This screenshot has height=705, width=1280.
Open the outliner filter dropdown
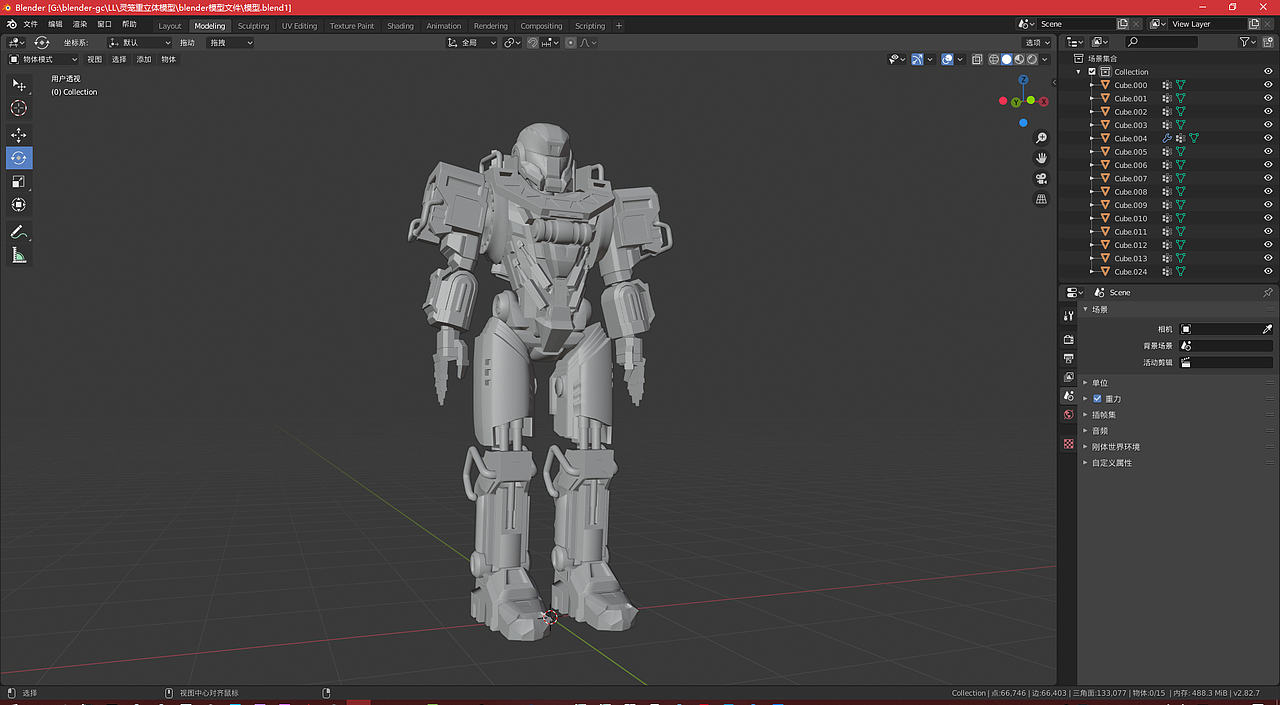1248,42
